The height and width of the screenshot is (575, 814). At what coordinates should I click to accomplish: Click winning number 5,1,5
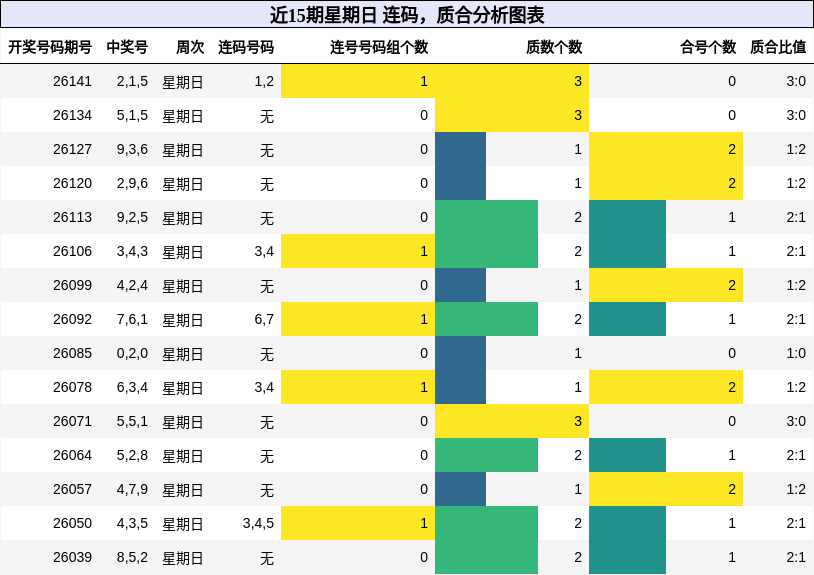132,115
